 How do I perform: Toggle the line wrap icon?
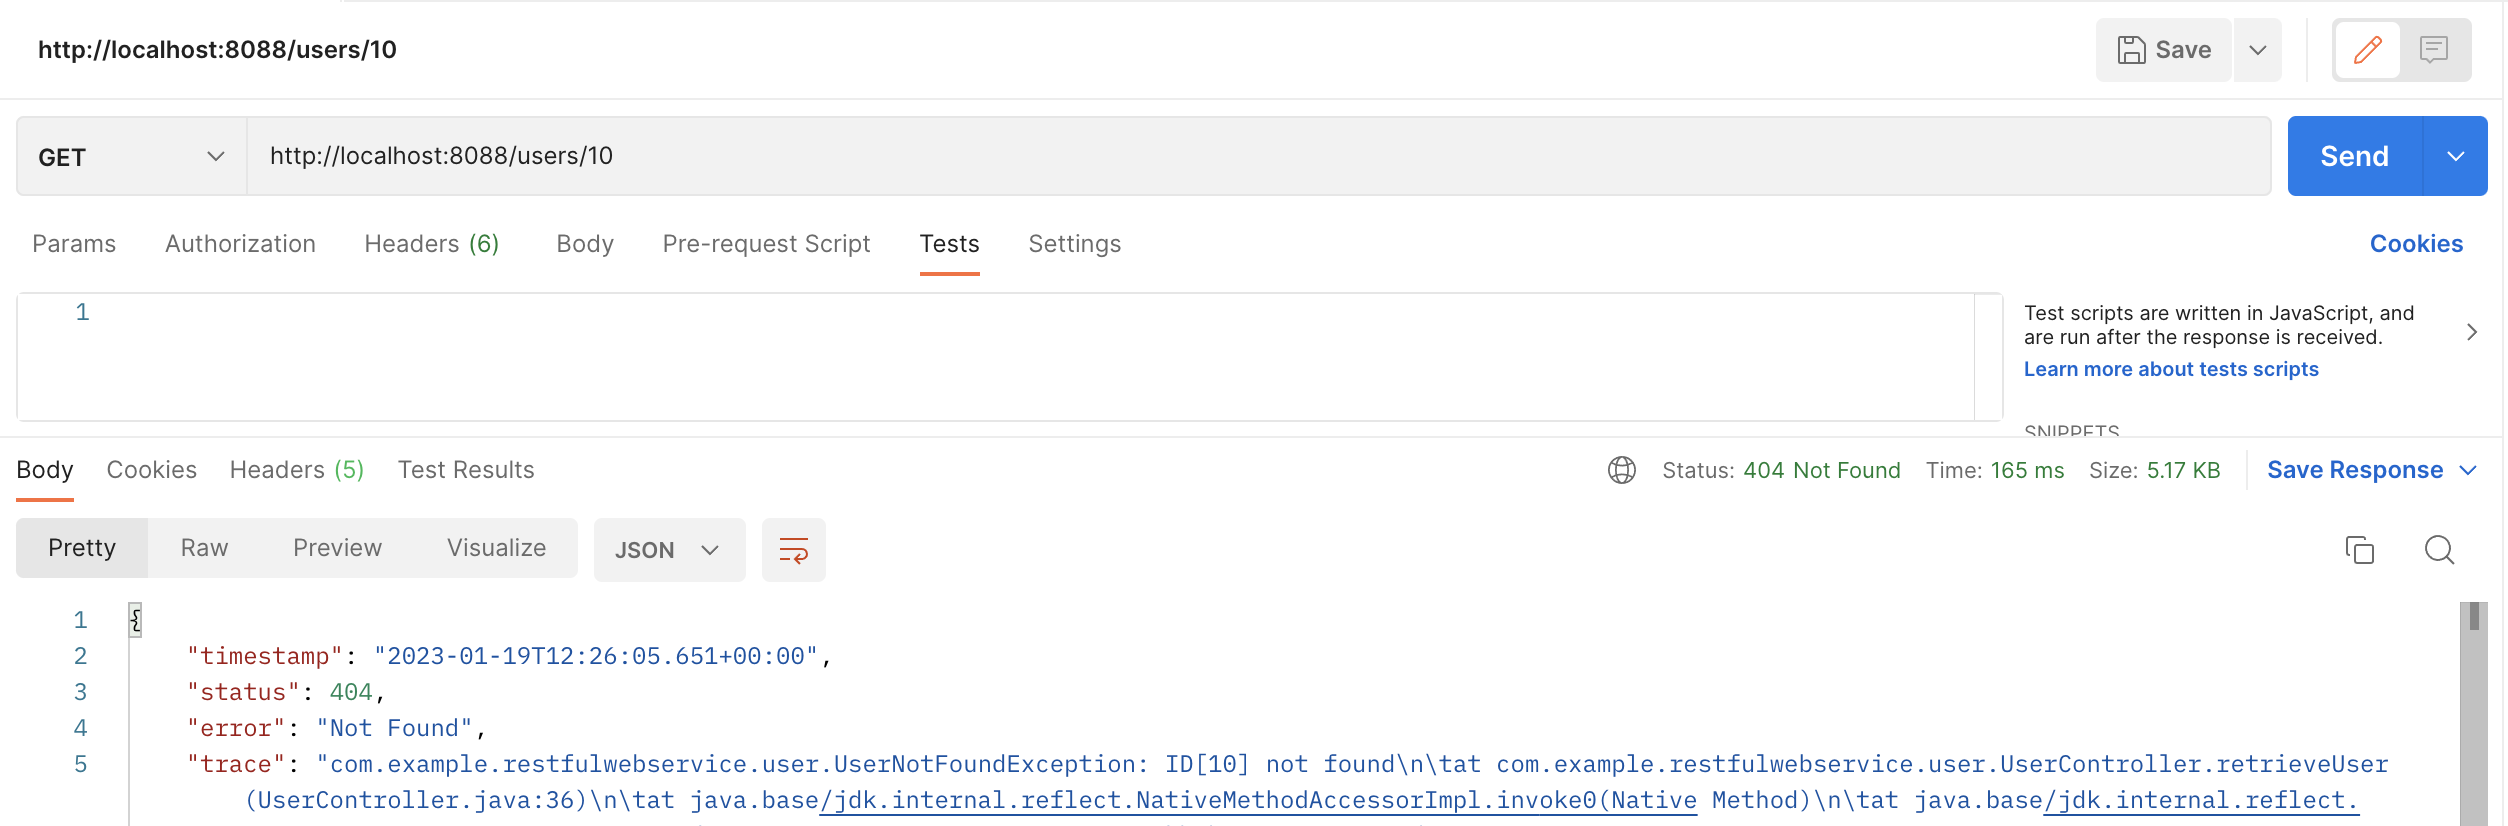pyautogui.click(x=793, y=550)
